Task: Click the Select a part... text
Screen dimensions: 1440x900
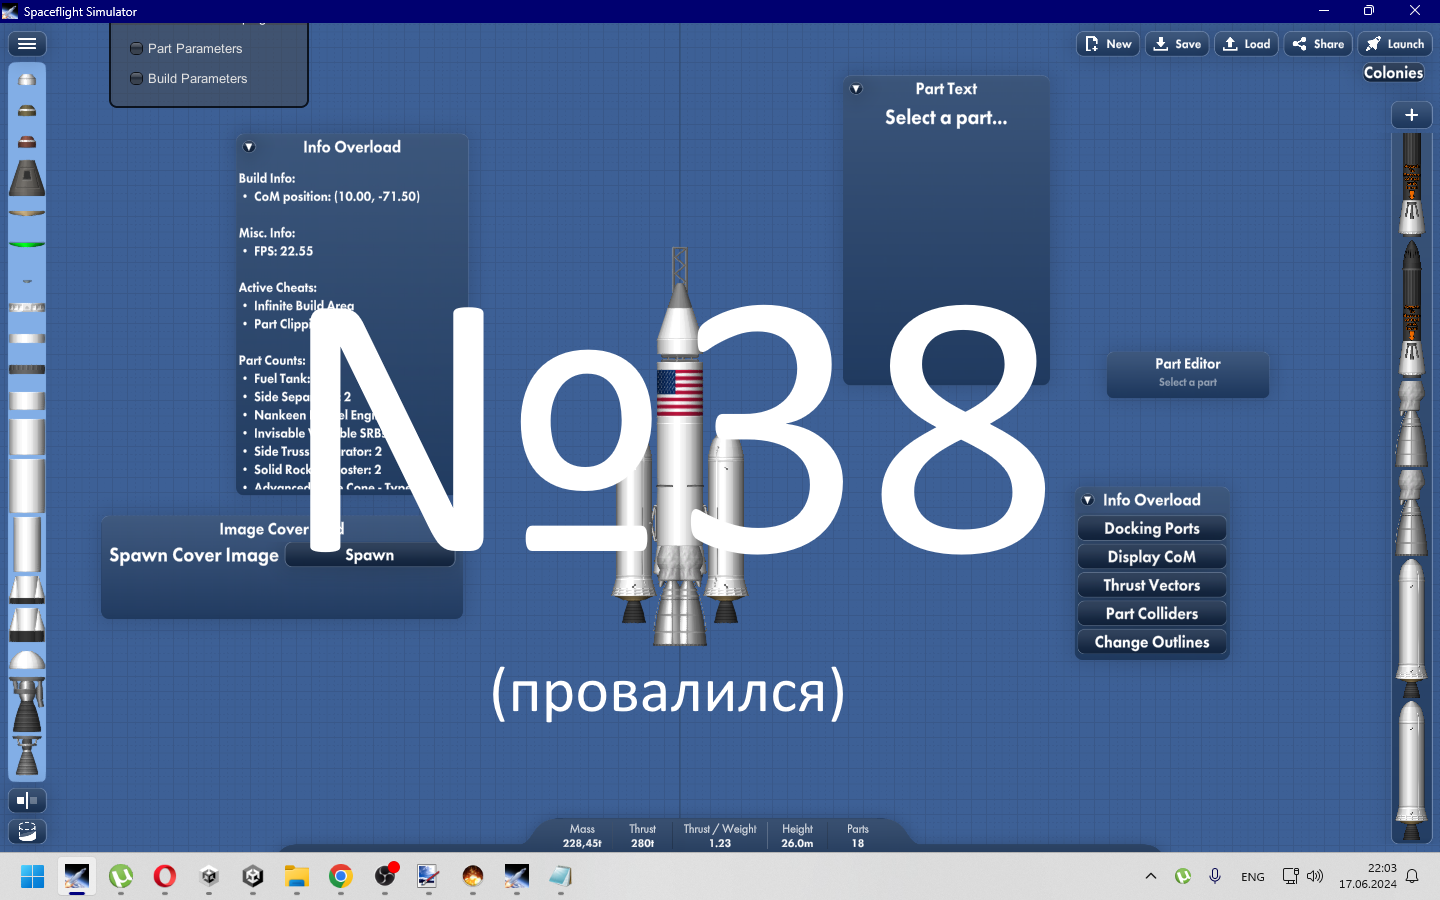Action: coord(946,118)
